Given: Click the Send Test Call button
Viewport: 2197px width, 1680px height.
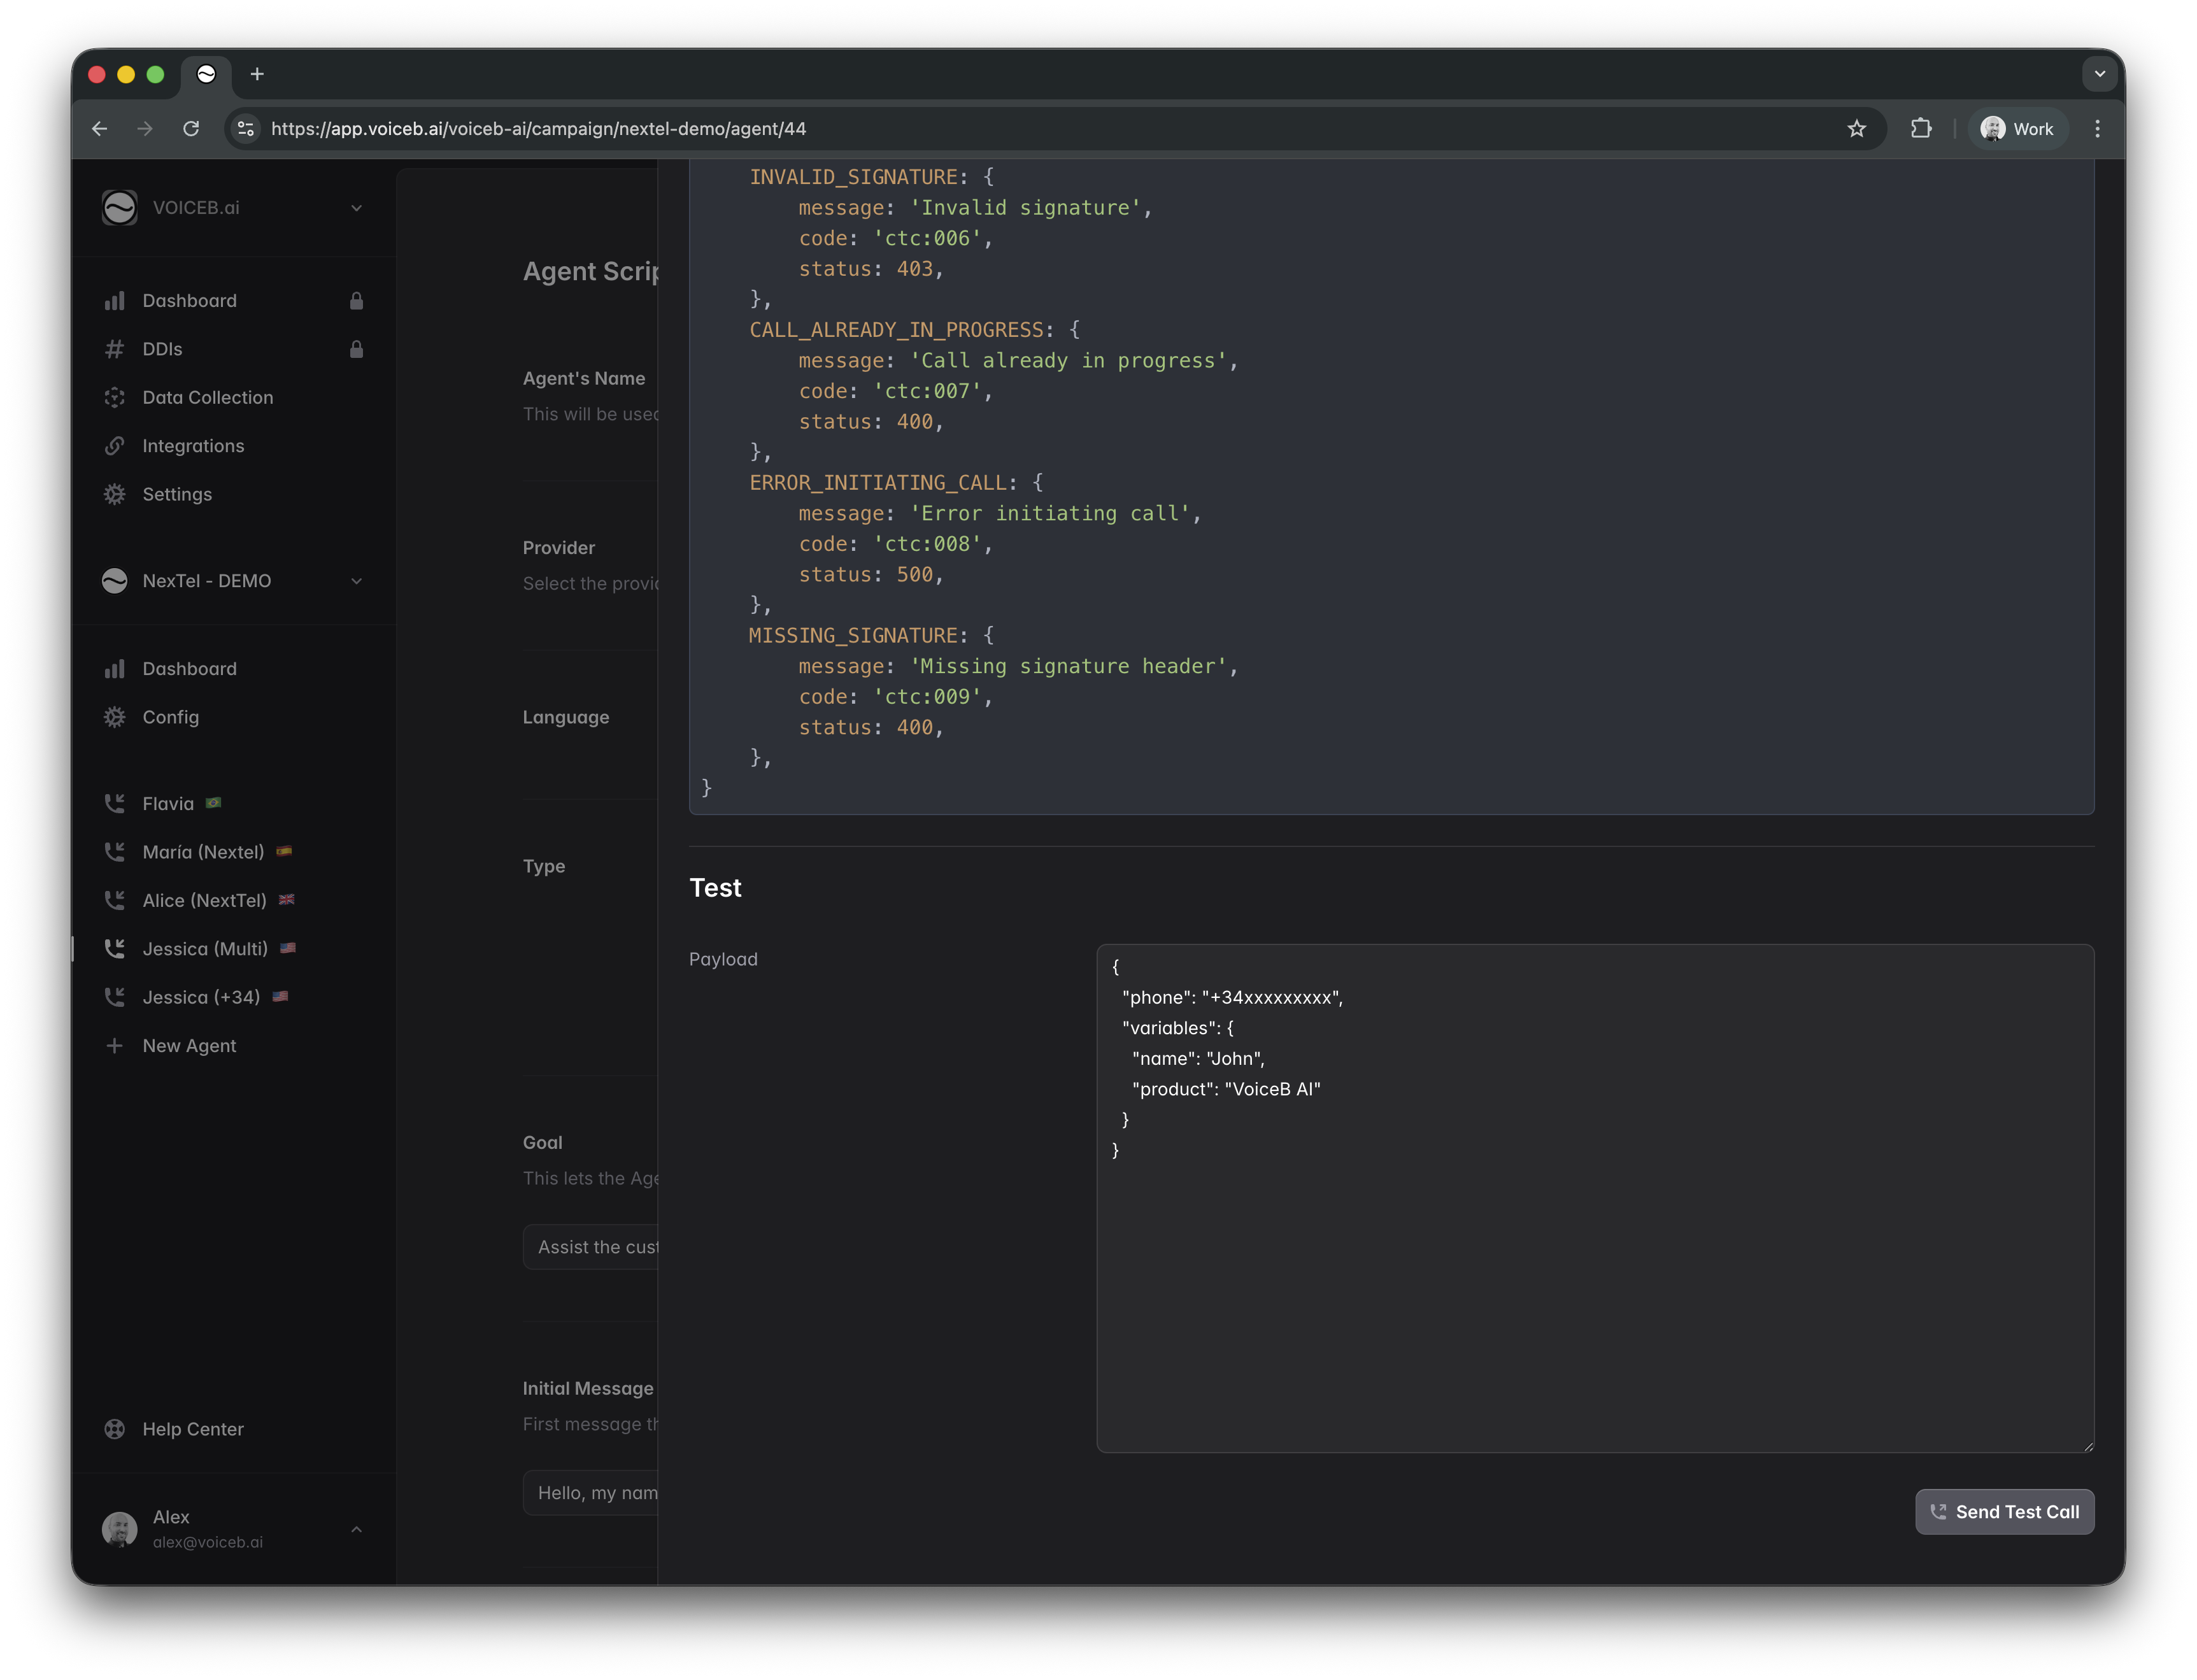Looking at the screenshot, I should point(2004,1512).
